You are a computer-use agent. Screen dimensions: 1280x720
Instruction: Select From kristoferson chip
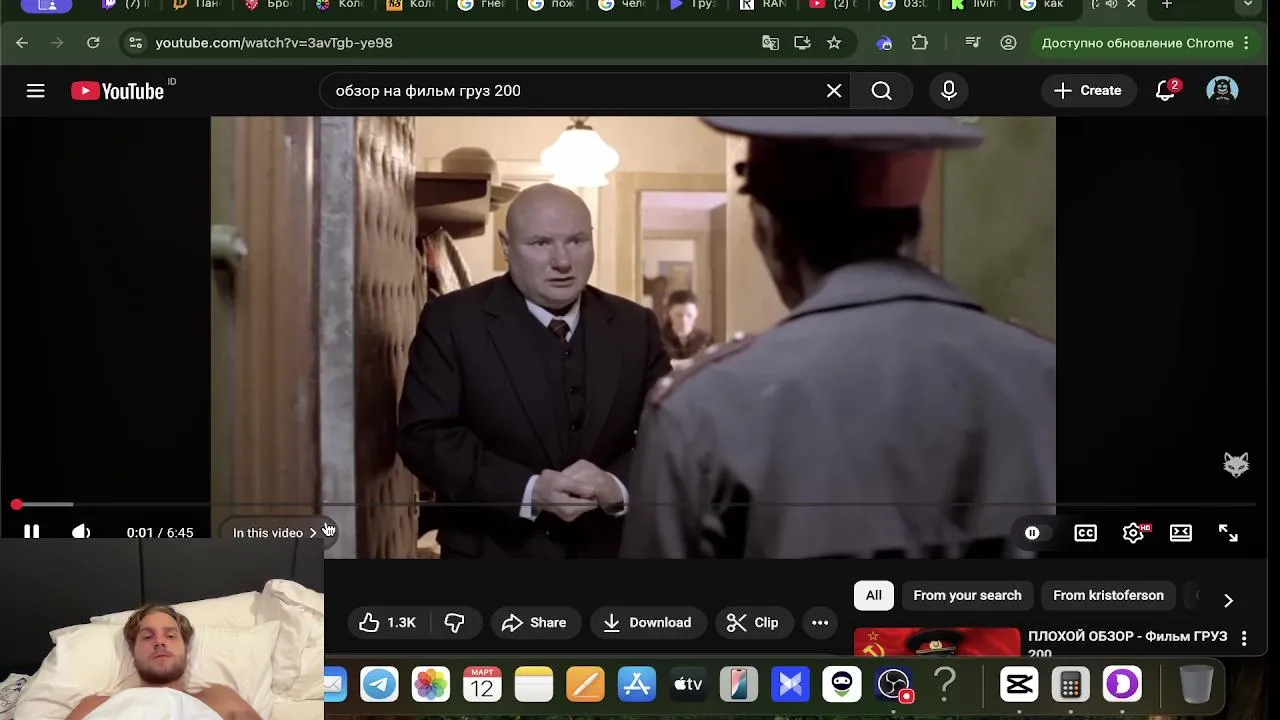[x=1108, y=595]
